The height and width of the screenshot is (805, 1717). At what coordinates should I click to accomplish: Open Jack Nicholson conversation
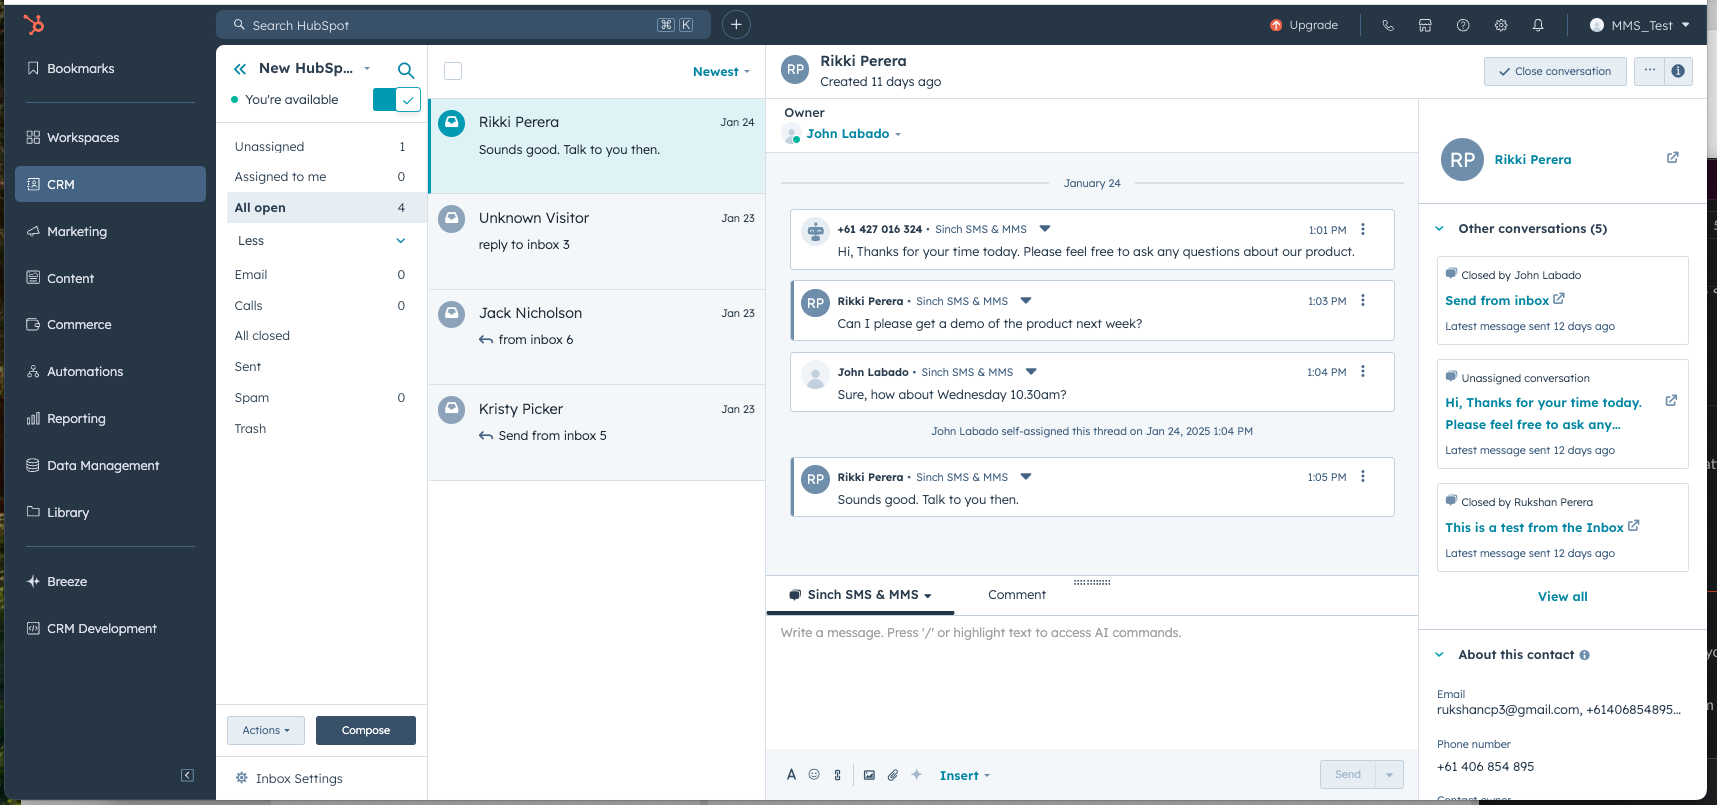597,337
